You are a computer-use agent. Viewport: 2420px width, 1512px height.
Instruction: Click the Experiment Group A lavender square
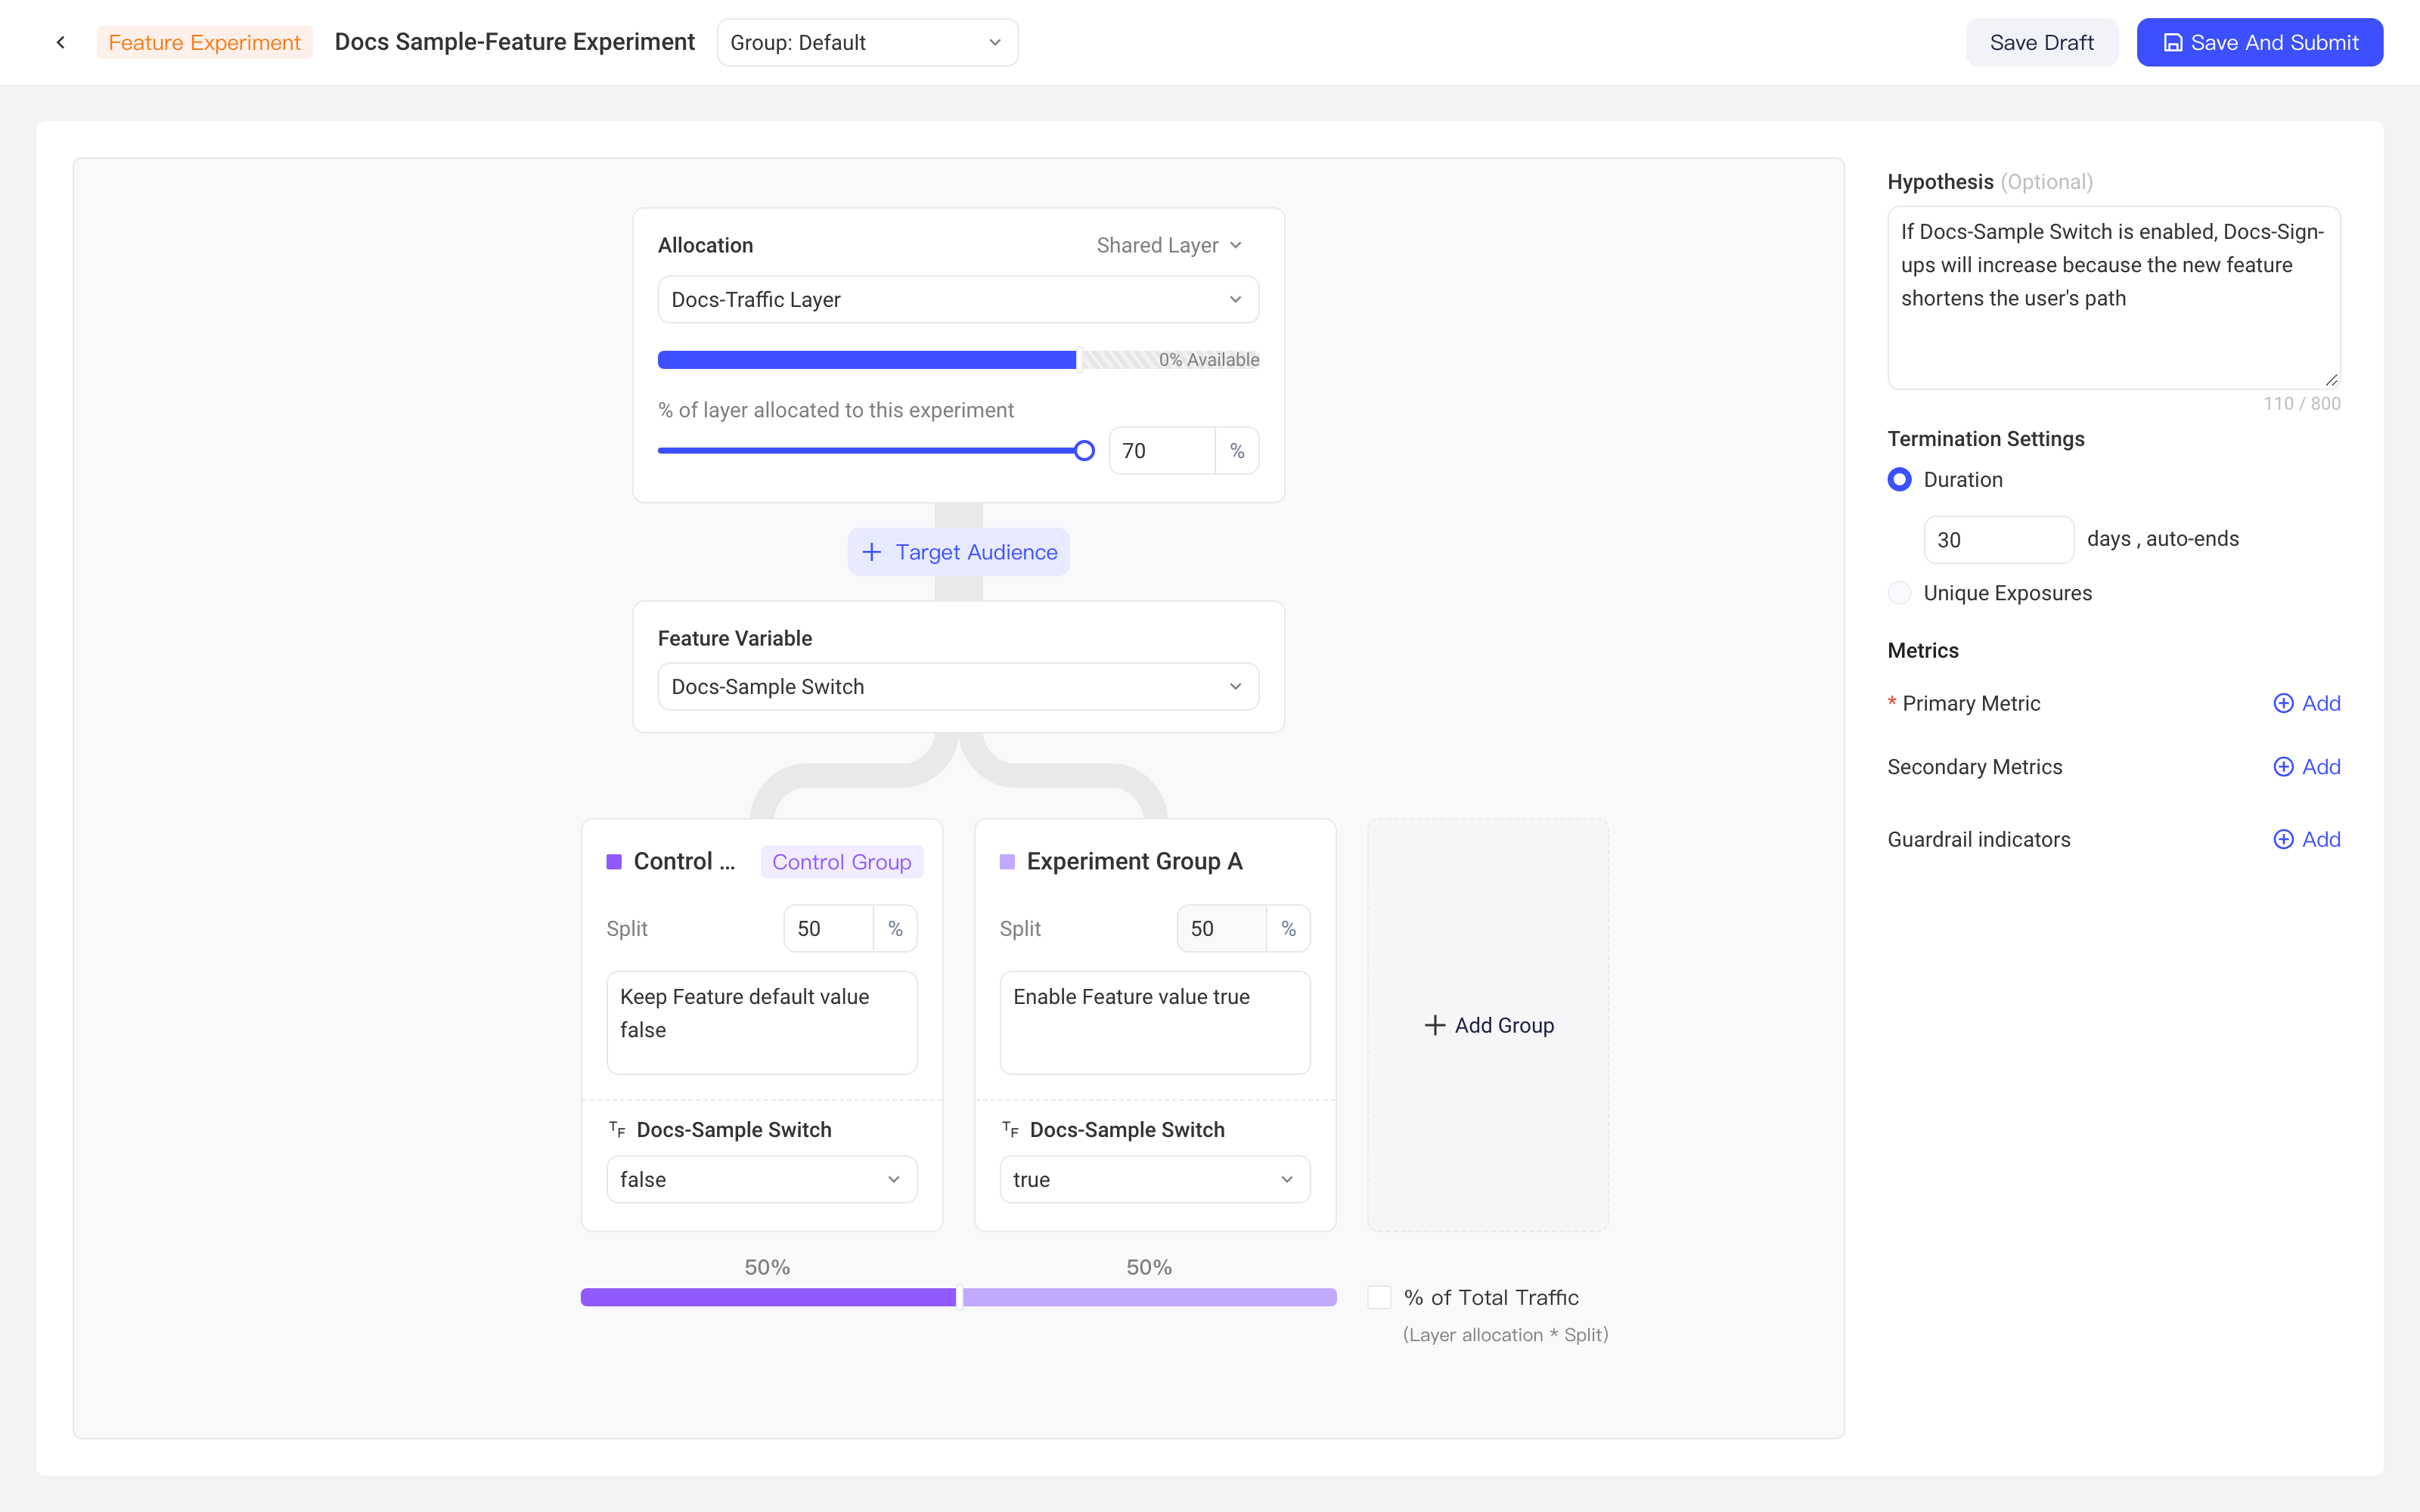[x=1007, y=862]
